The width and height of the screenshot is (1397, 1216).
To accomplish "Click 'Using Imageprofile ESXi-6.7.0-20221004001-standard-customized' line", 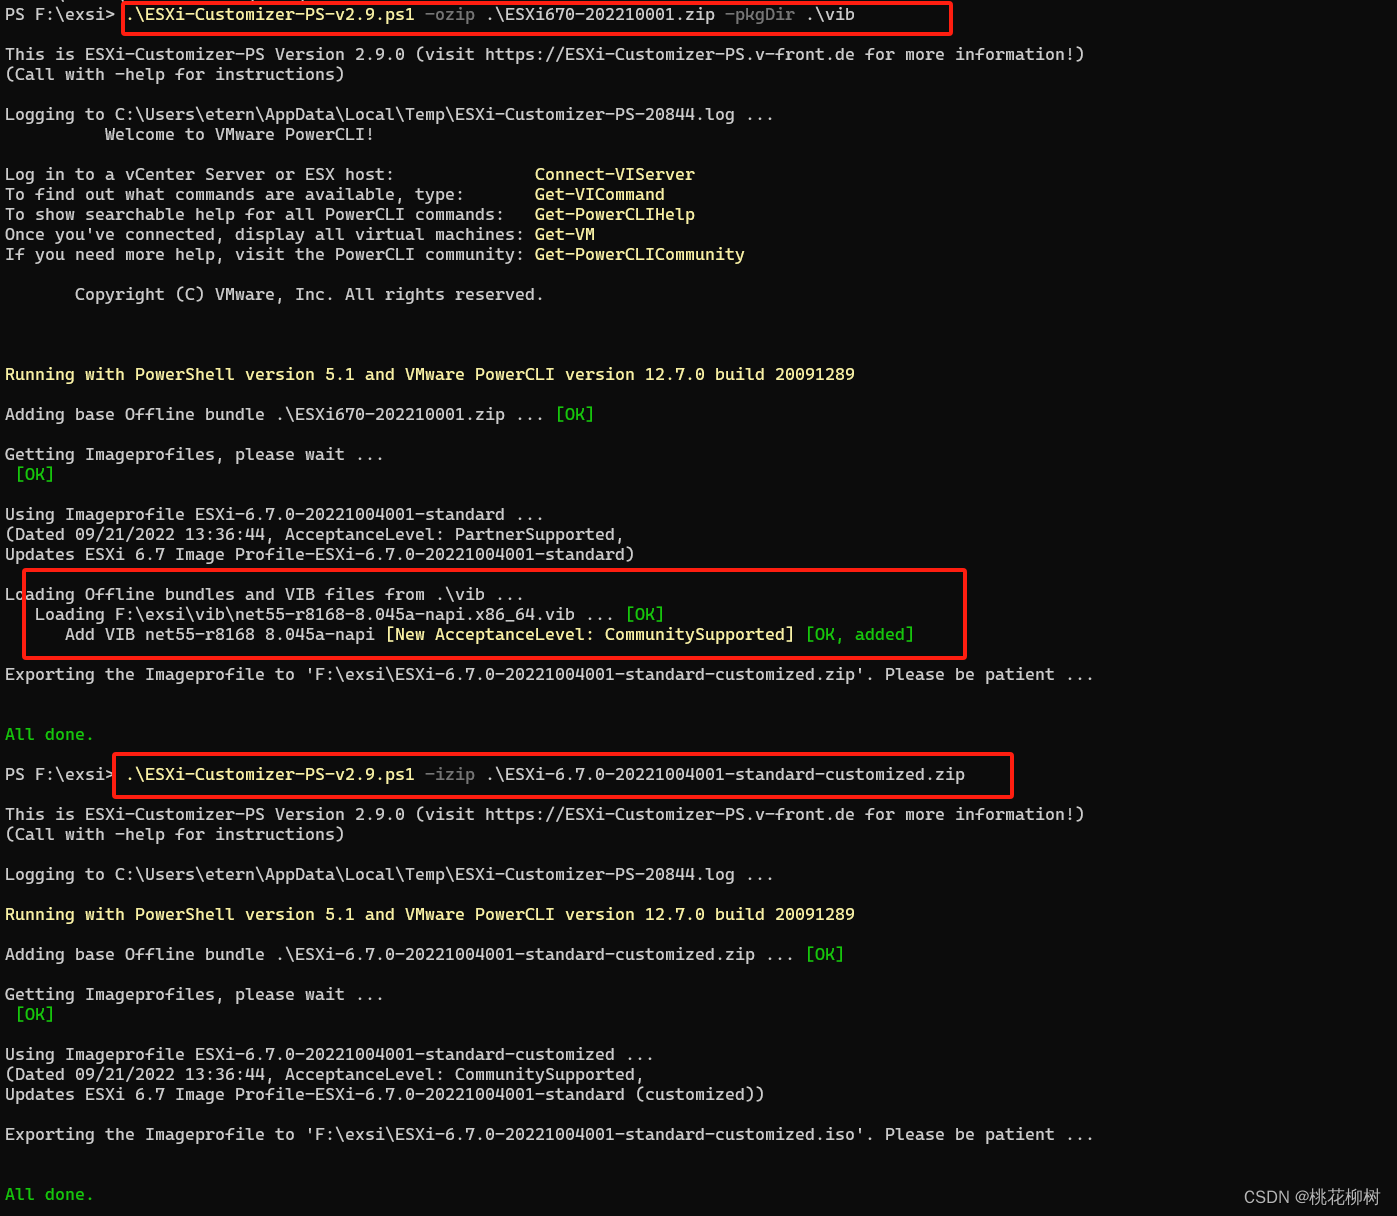I will coord(329,1055).
